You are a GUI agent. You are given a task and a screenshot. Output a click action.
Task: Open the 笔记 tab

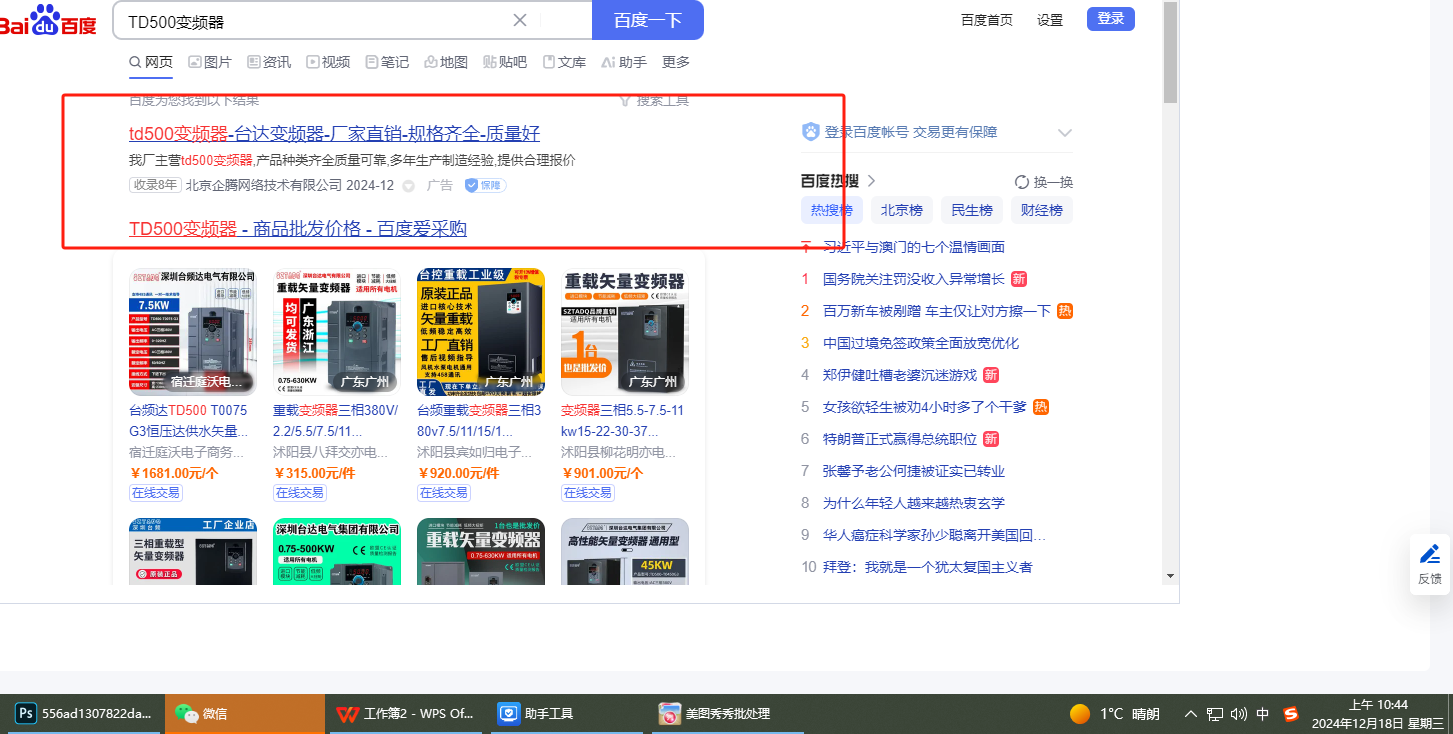387,62
